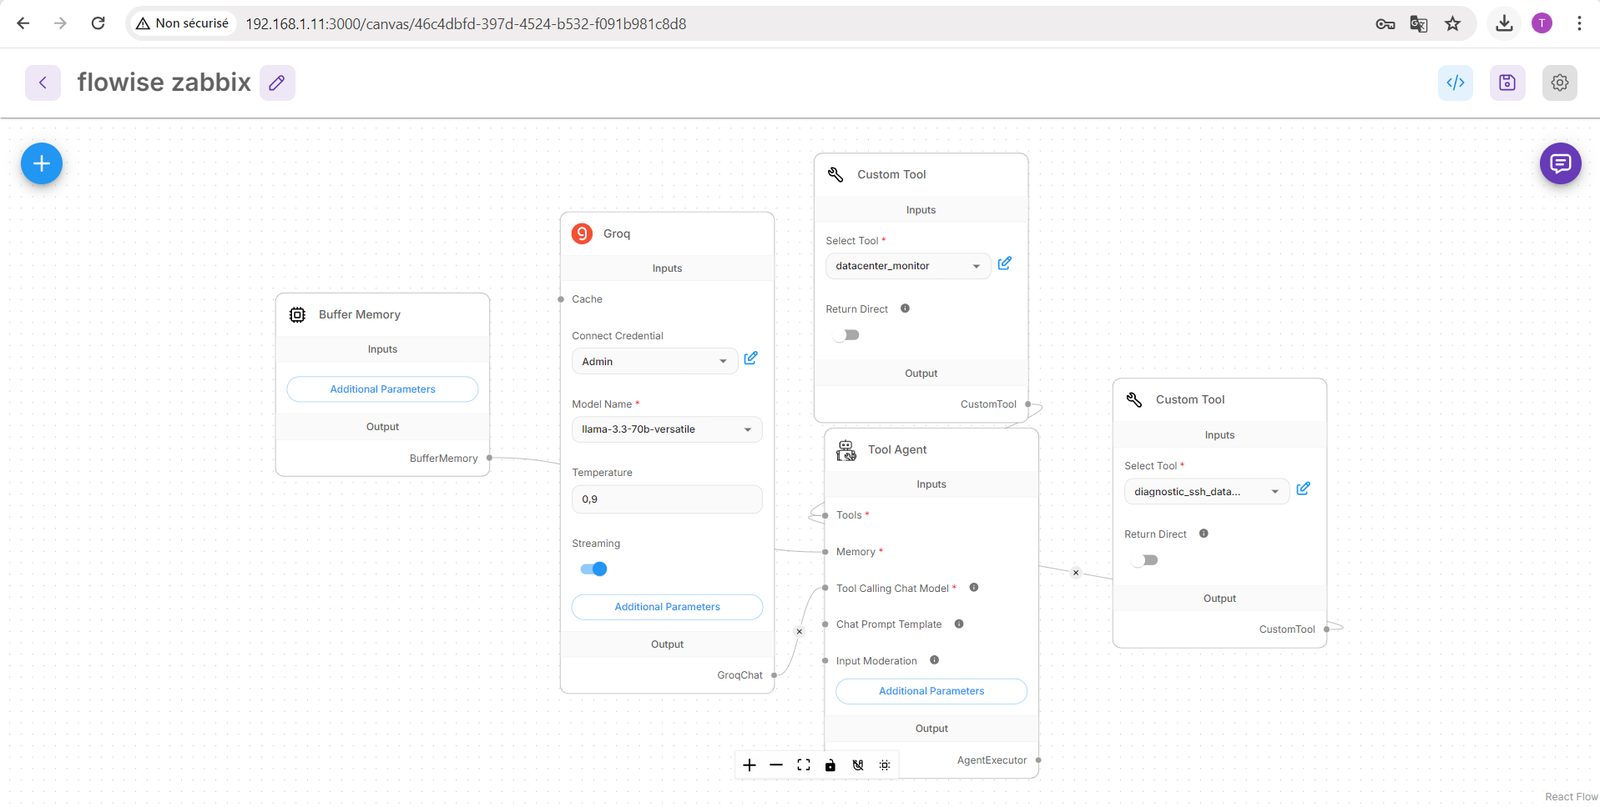Zoom out on the canvas controls
Image resolution: width=1600 pixels, height=807 pixels.
776,765
